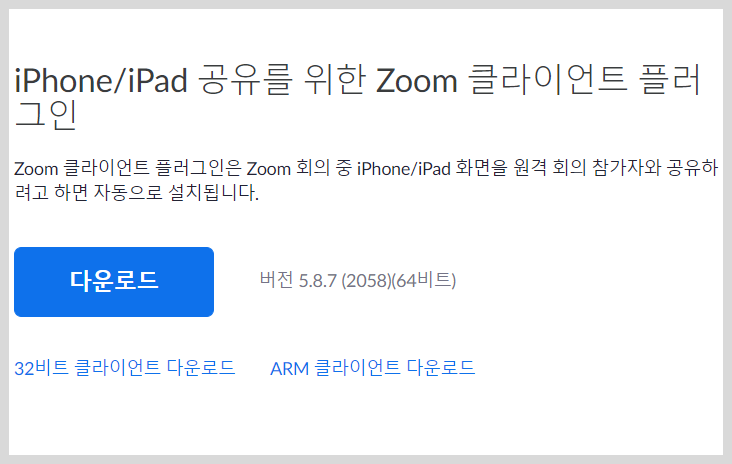Click the 버전 label before the version number

coord(276,280)
